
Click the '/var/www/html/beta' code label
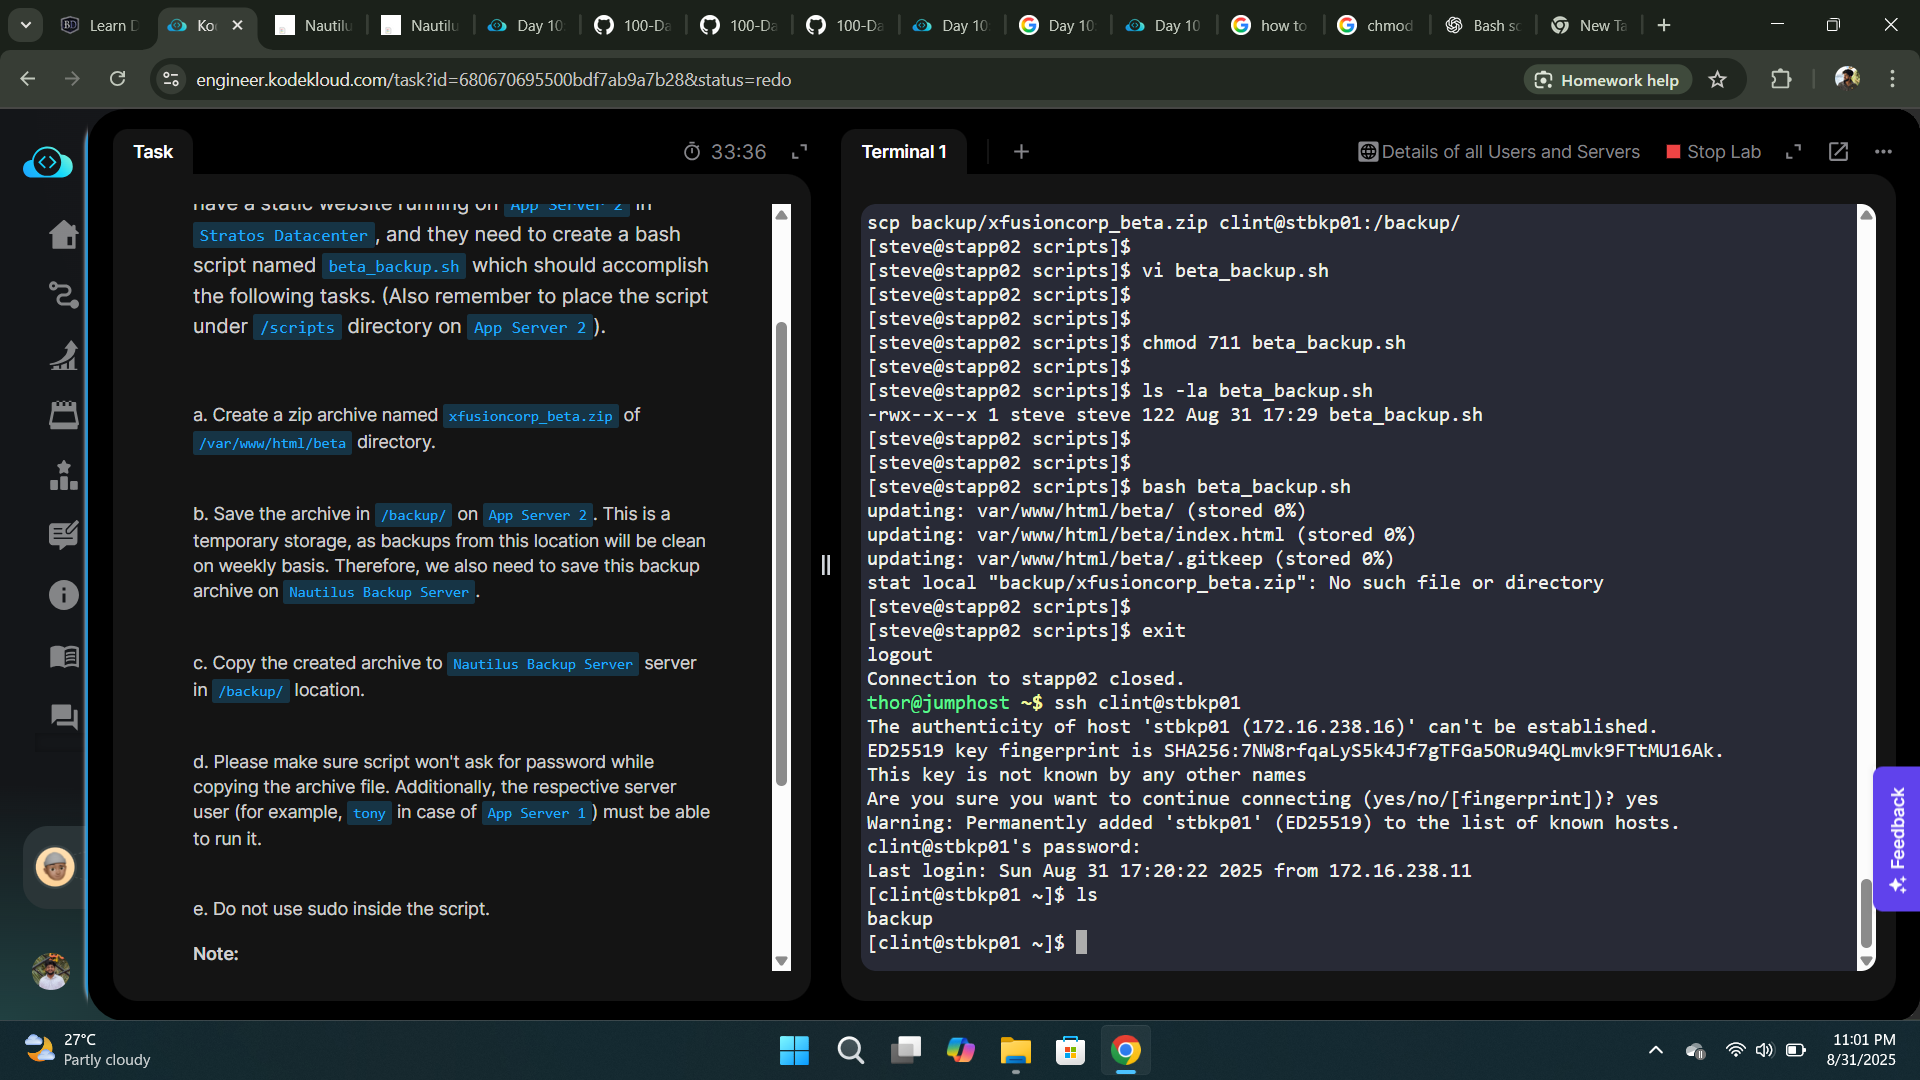tap(272, 443)
